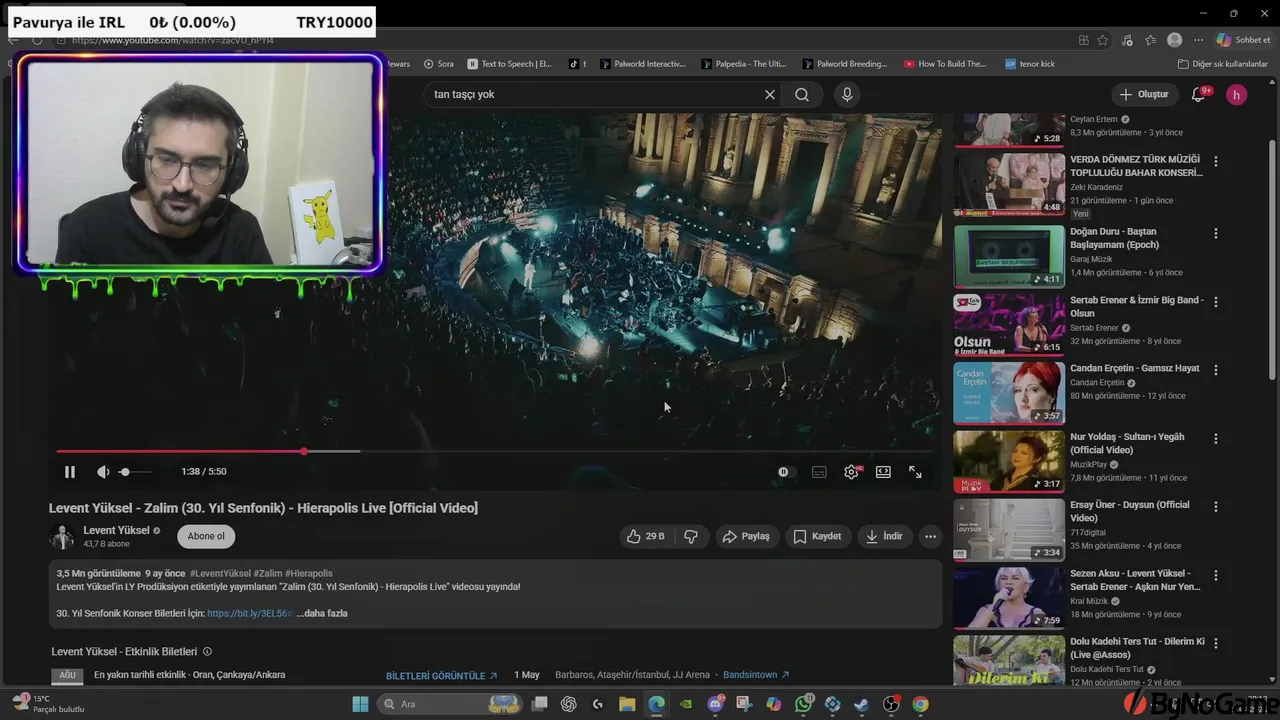Open Palworld Interactive bookmark
The width and height of the screenshot is (1280, 720).
point(643,64)
